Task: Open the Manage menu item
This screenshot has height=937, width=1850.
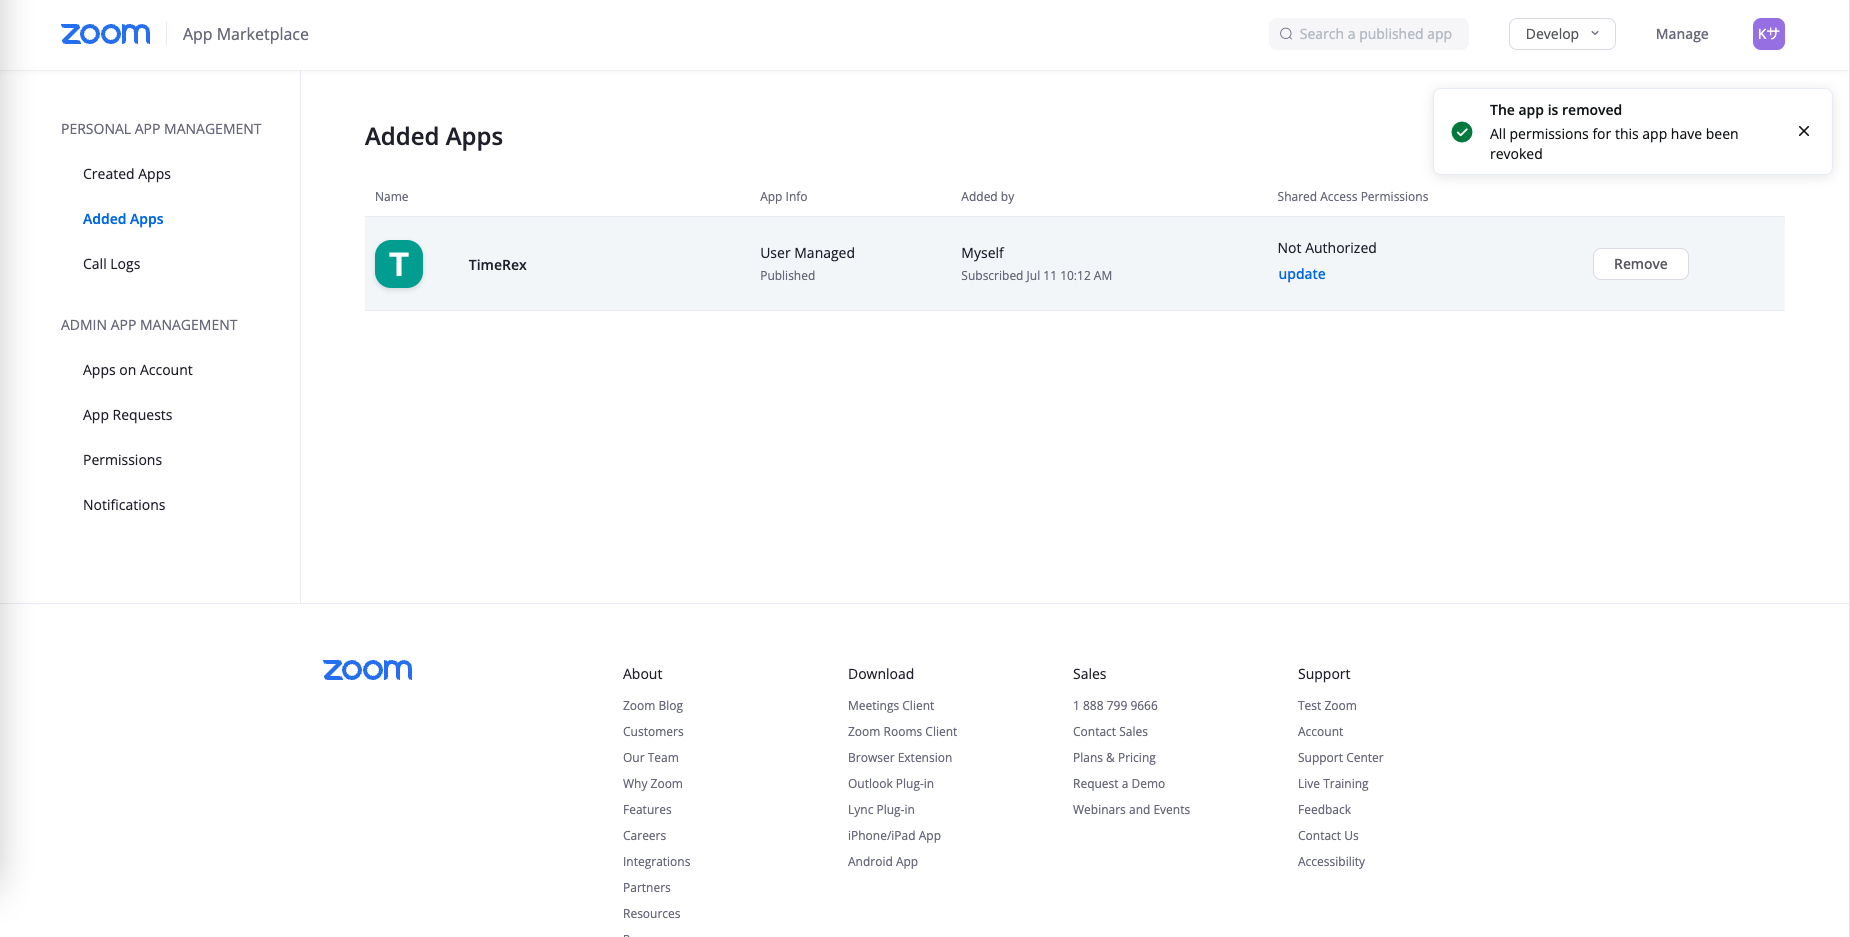Action: (1681, 34)
